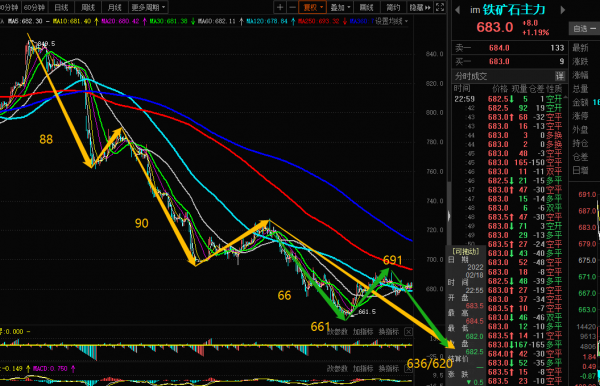Close the volume indicator sub-panel
600x386 pixels.
click(408, 332)
